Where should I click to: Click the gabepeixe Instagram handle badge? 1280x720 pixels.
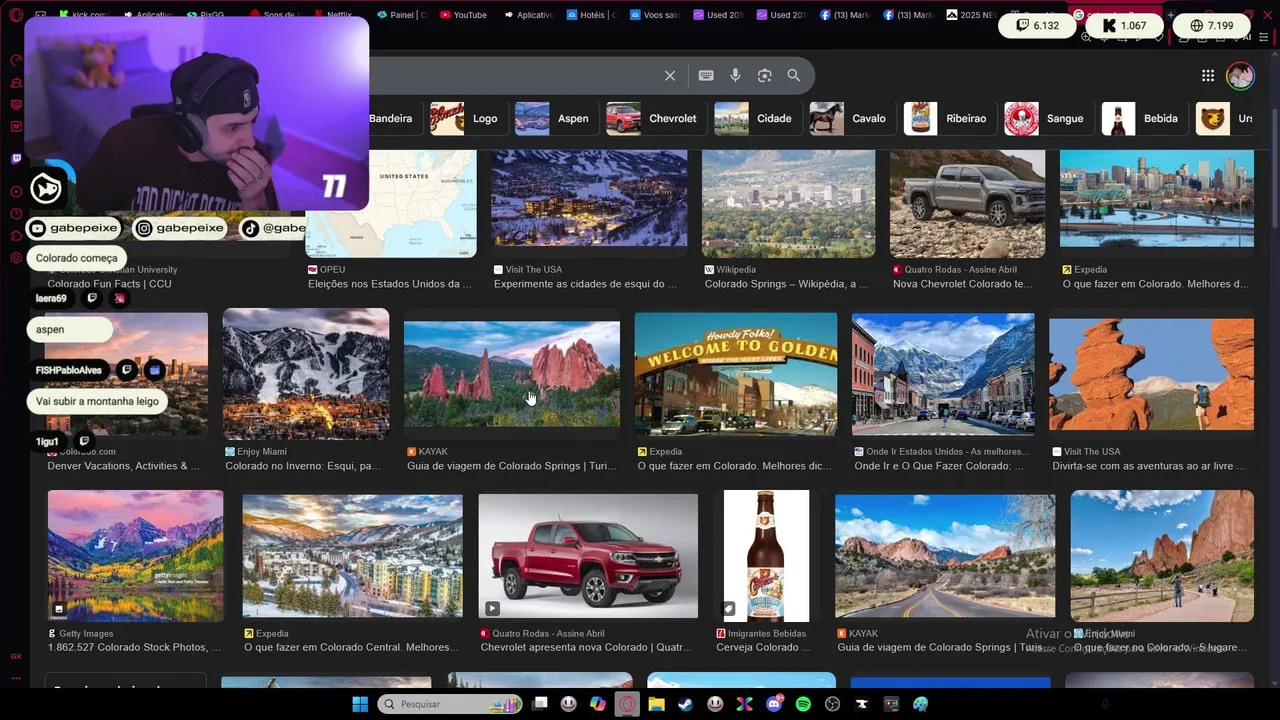click(x=182, y=228)
